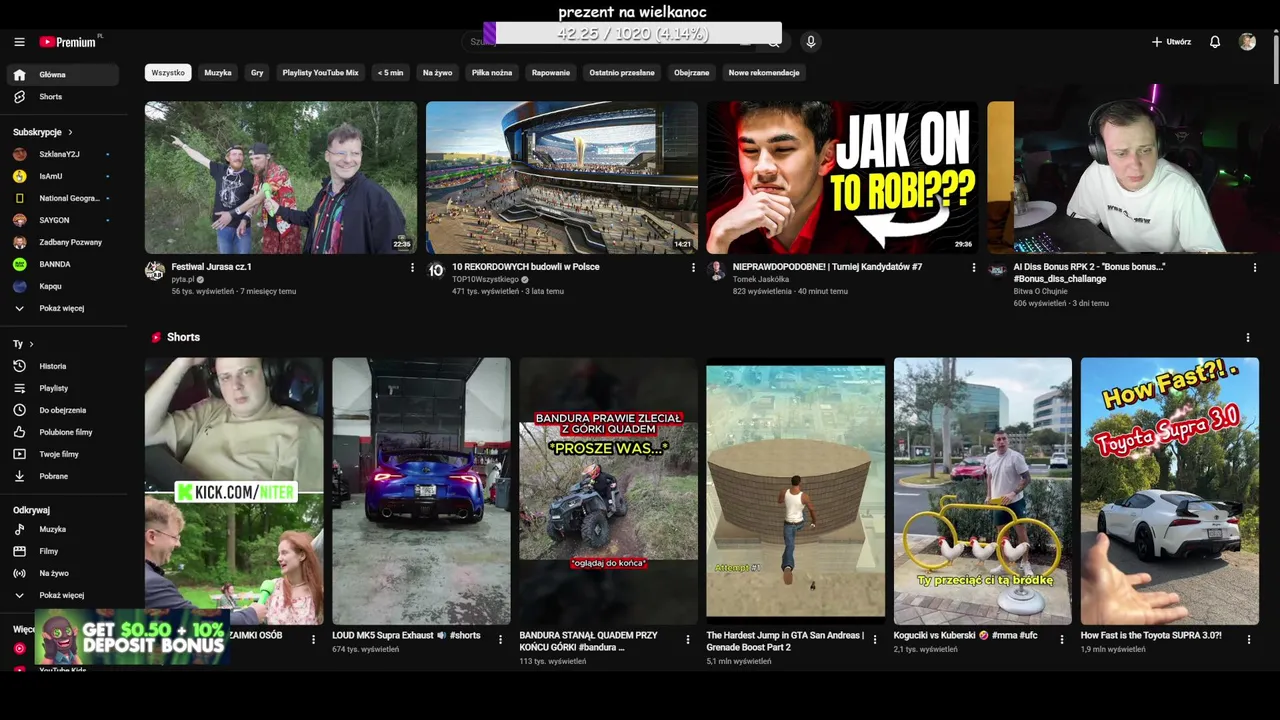Open Muzyka under Odkrywaj

point(62,529)
